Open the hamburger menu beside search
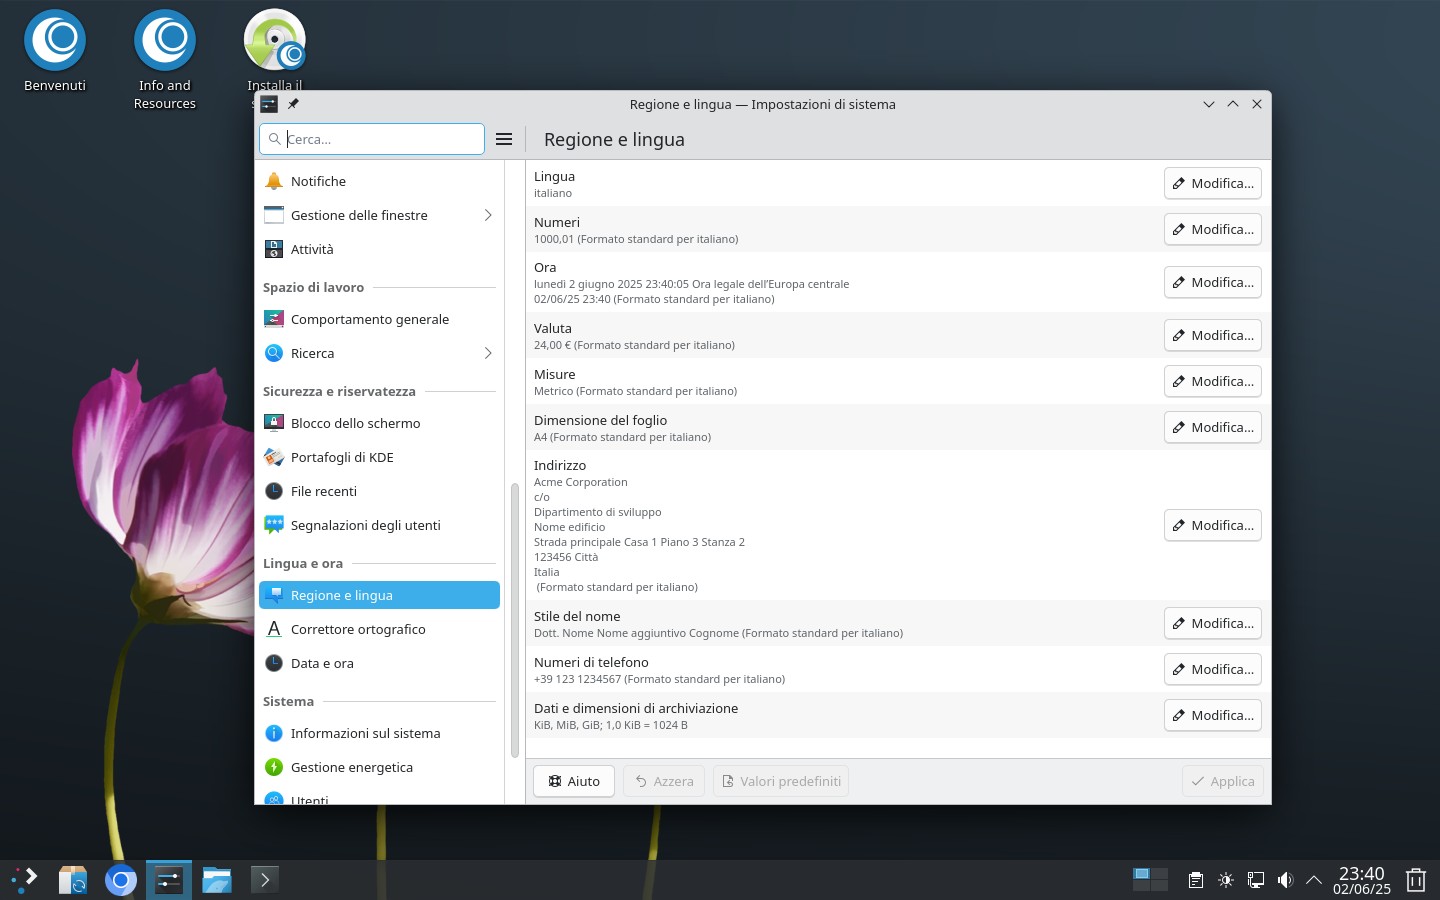The image size is (1440, 900). (504, 139)
